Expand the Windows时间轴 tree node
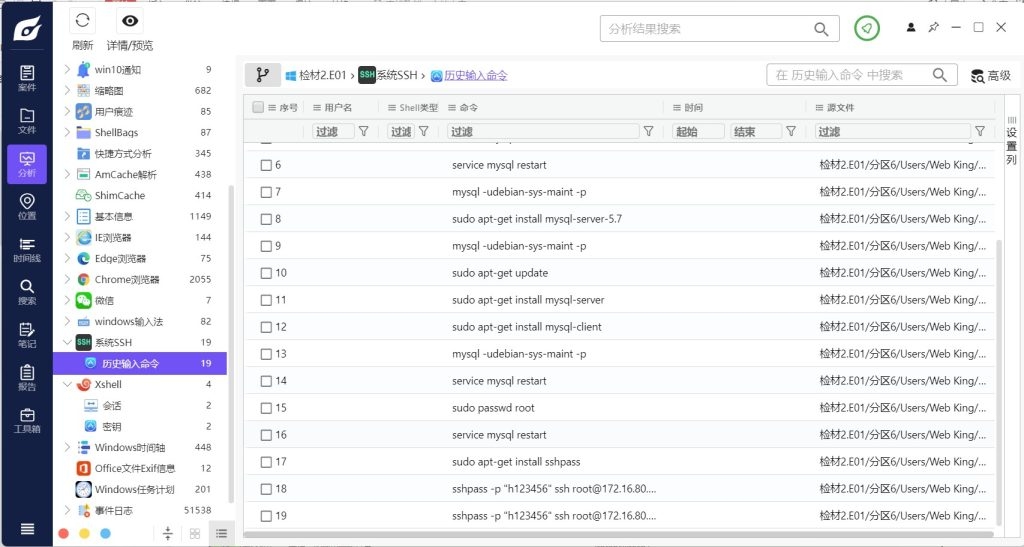 [x=67, y=448]
